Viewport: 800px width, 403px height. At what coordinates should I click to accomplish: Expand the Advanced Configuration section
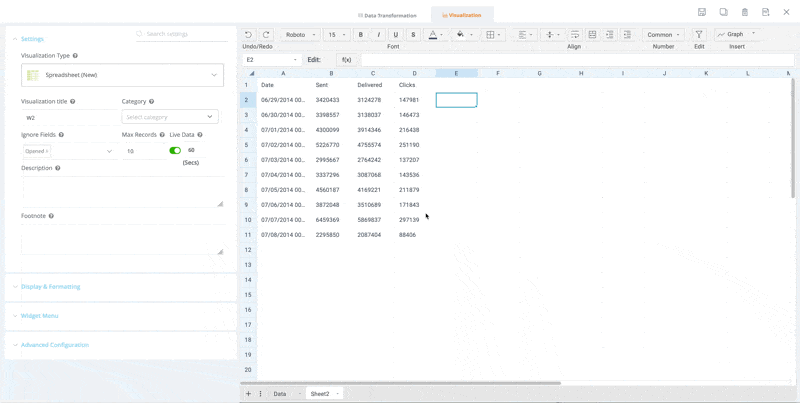[54, 345]
